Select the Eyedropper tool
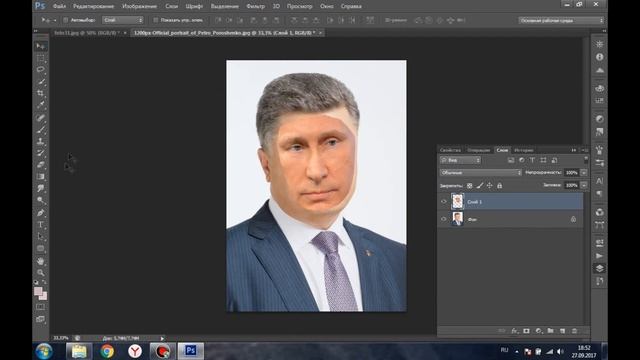640x360 pixels. pos(40,105)
